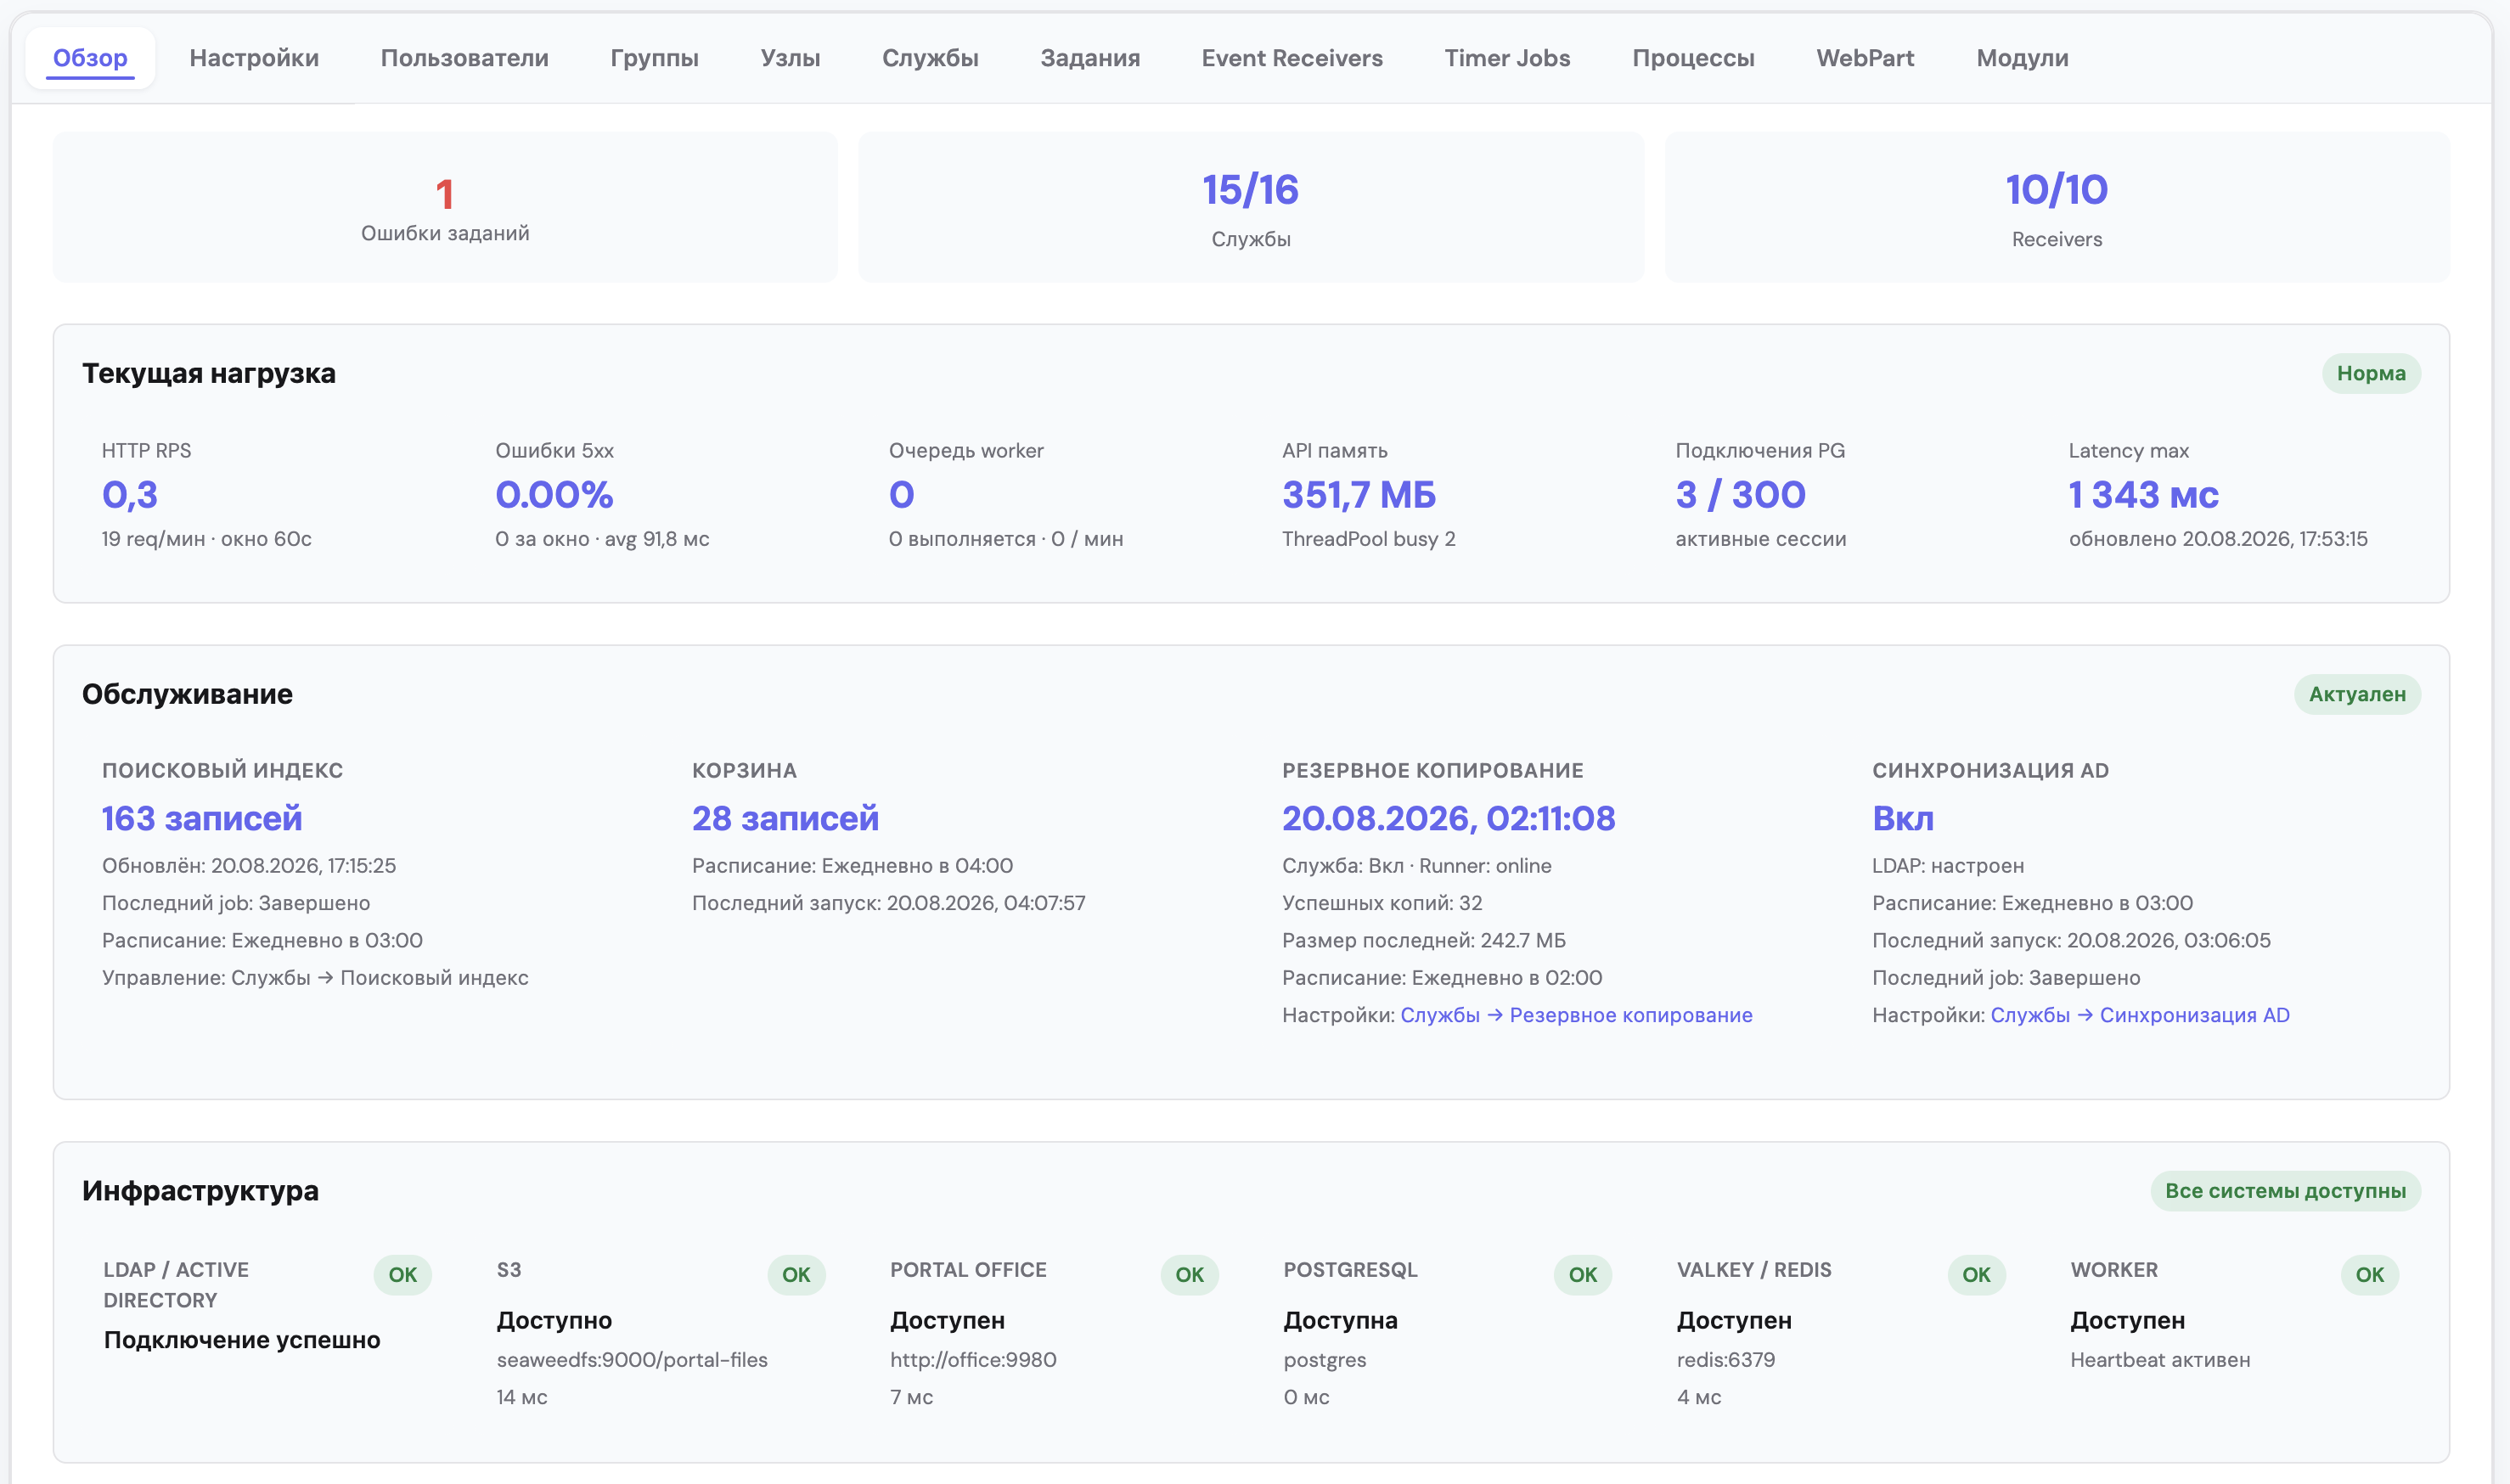Image resolution: width=2510 pixels, height=1484 pixels.
Task: Select the Timer Jobs tab
Action: [1507, 58]
